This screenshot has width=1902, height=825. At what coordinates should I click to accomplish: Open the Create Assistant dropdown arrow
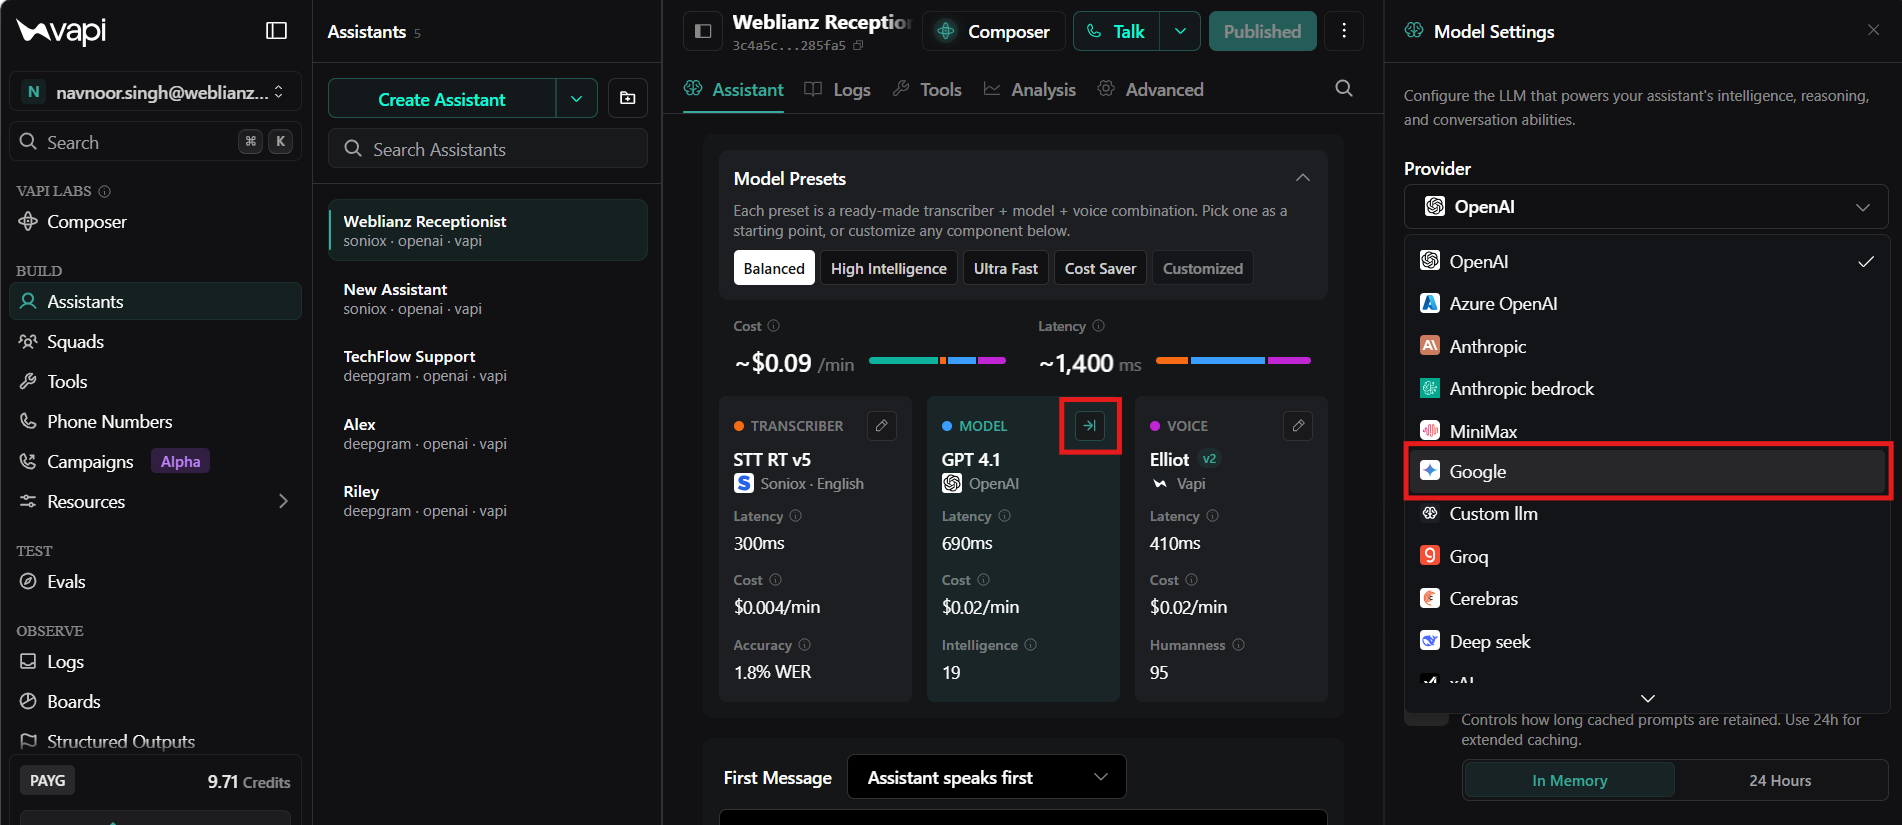click(576, 98)
